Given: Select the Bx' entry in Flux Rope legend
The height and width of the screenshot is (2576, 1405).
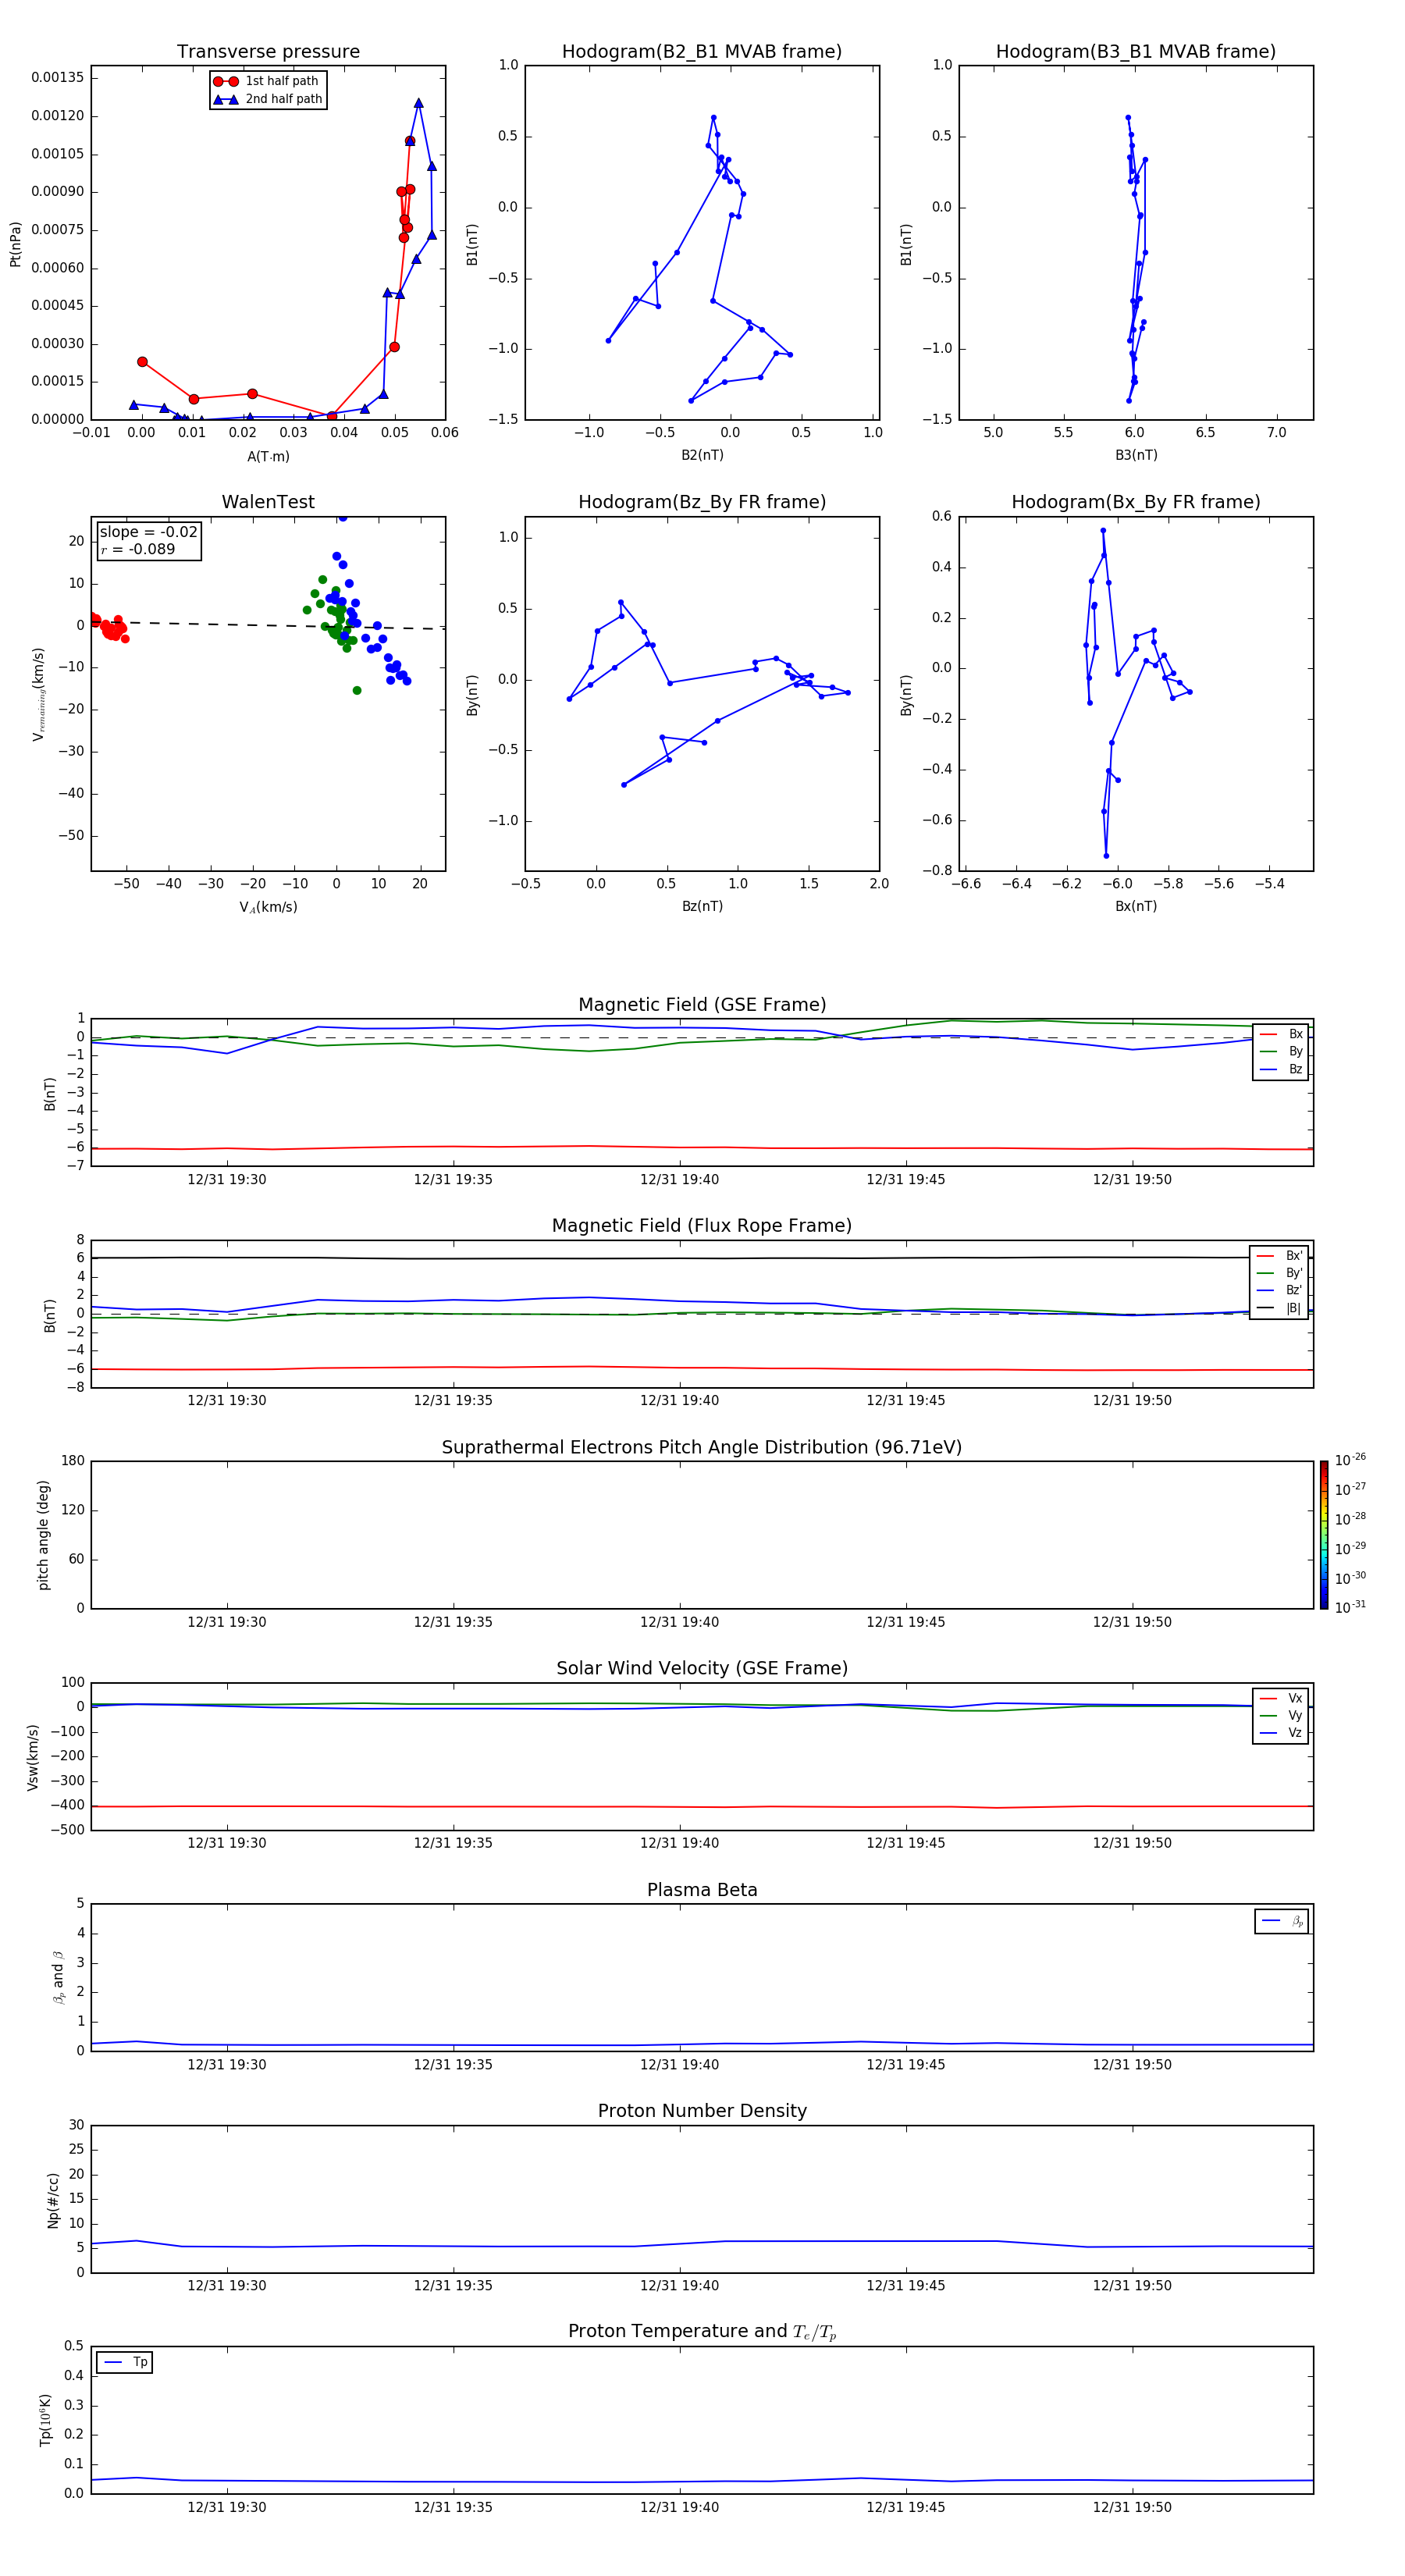Looking at the screenshot, I should [x=1280, y=1256].
